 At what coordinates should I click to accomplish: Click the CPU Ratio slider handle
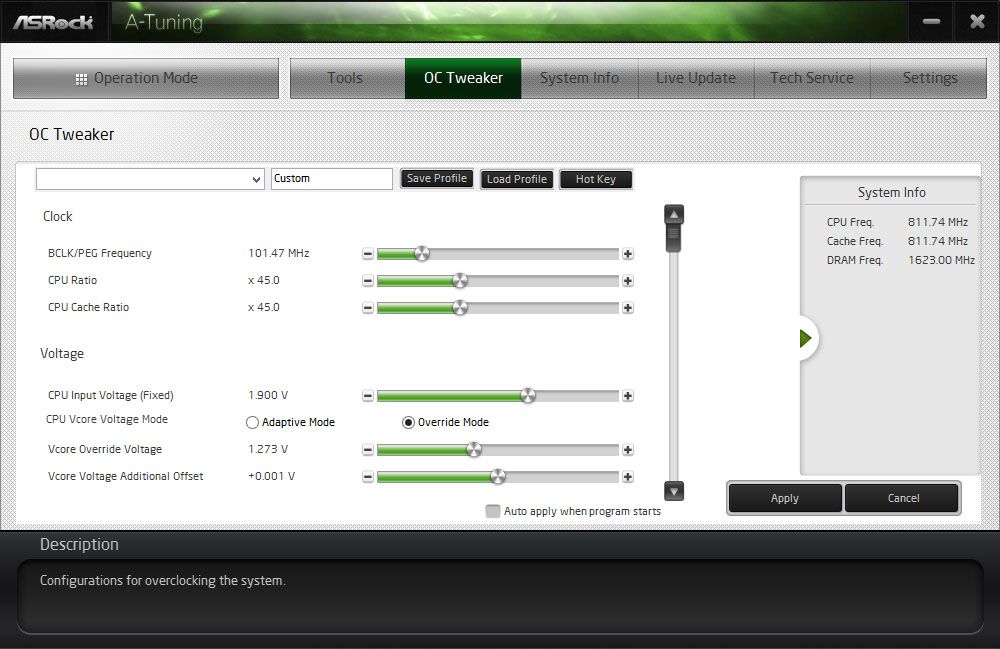[460, 281]
